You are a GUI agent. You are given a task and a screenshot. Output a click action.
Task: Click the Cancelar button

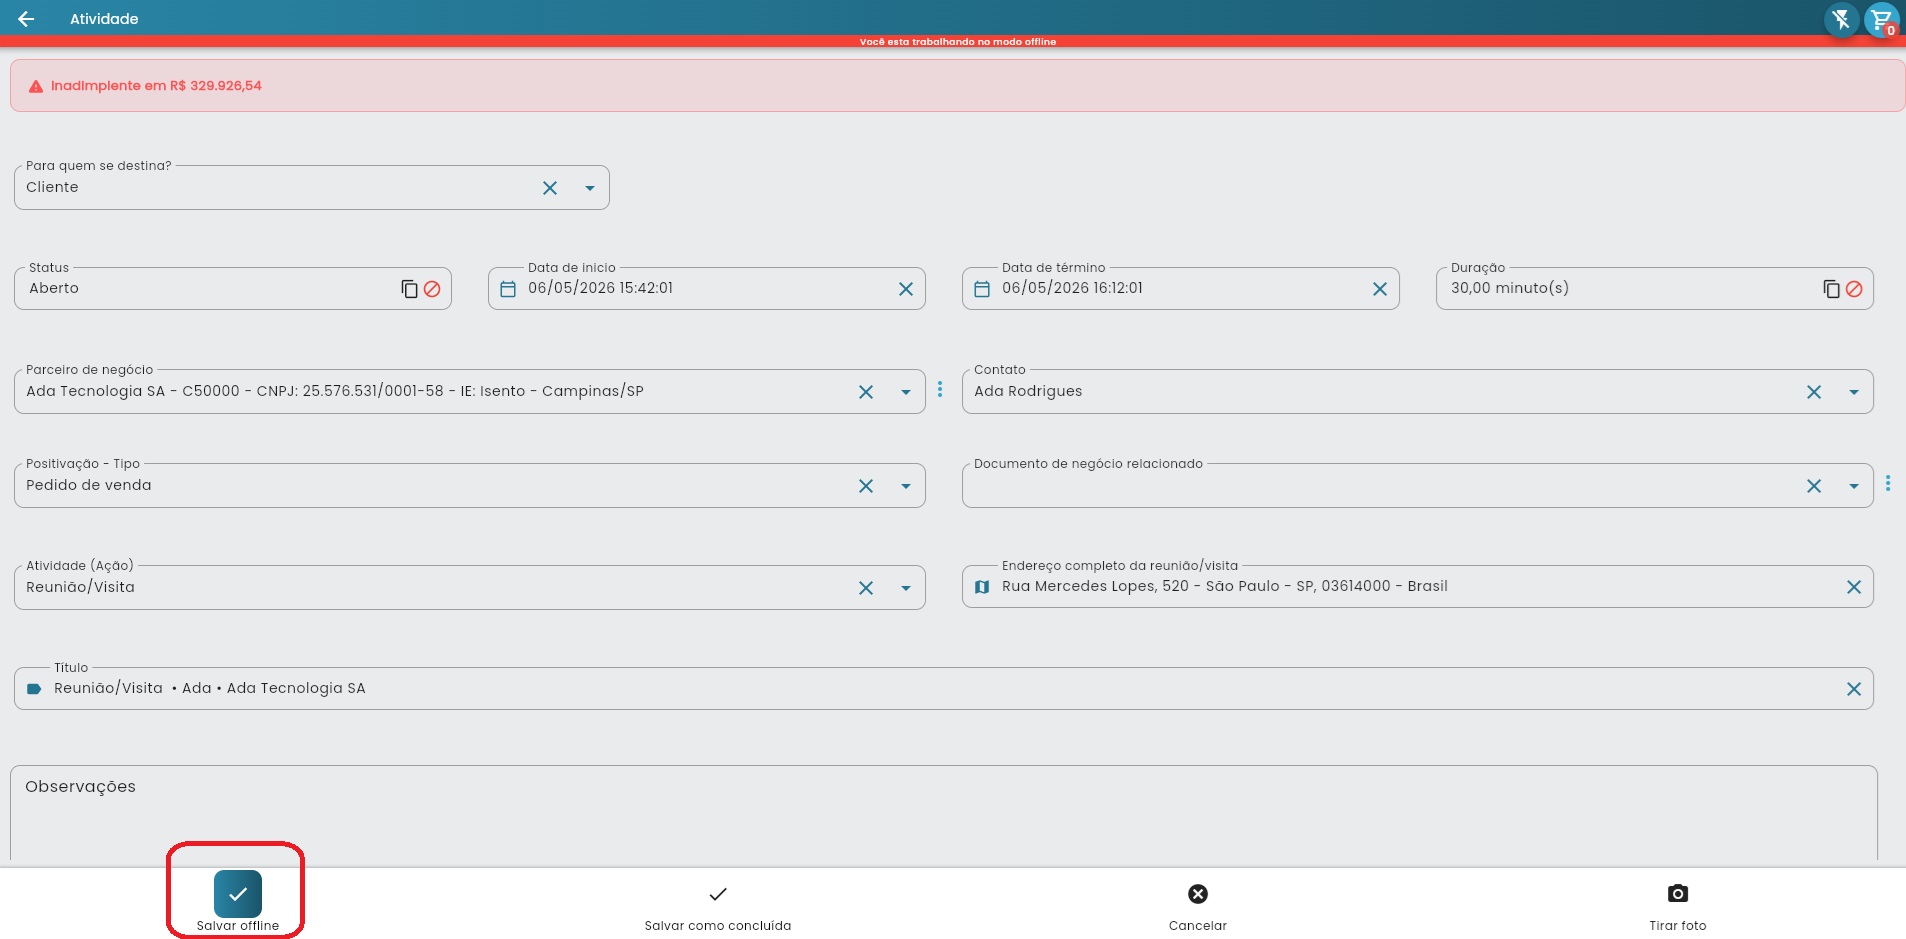point(1198,906)
